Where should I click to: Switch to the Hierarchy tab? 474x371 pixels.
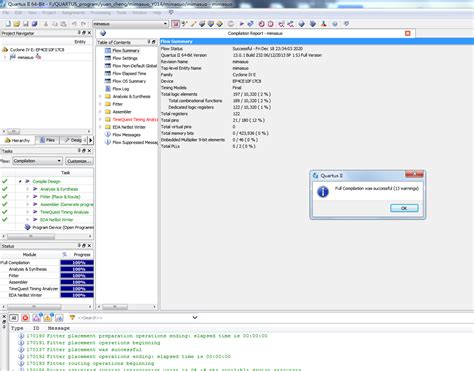[17, 140]
